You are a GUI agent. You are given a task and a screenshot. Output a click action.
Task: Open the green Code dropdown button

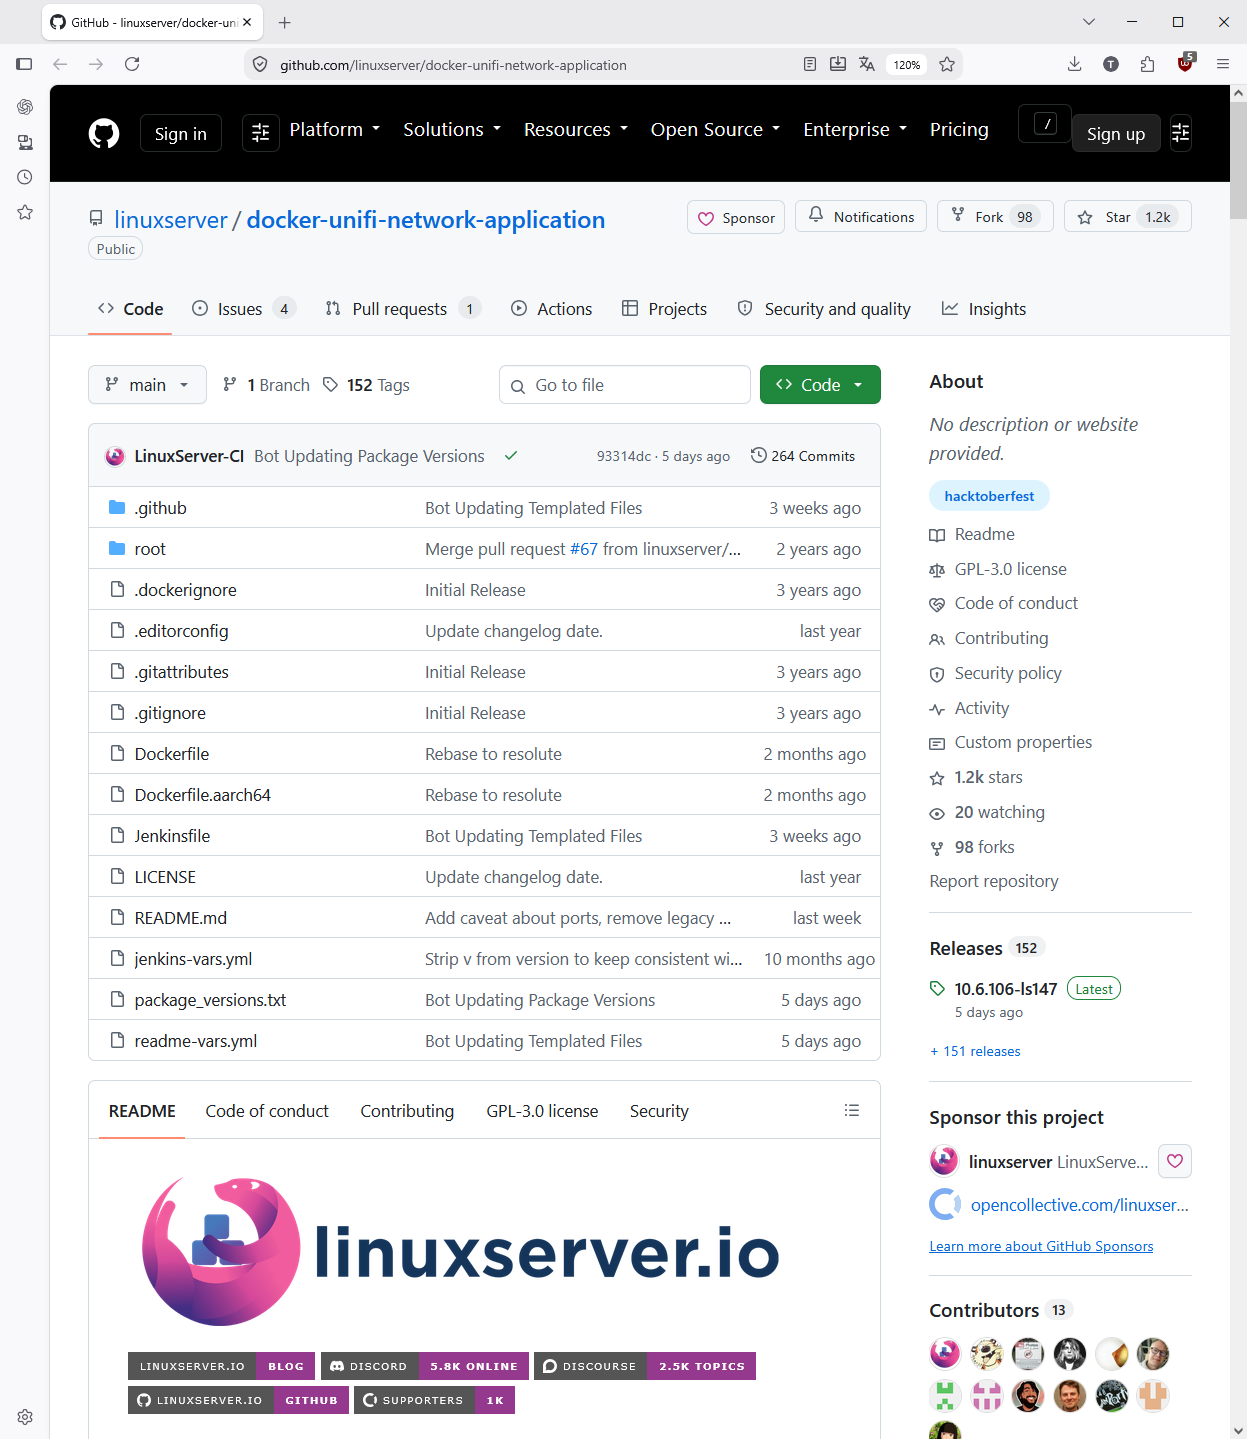click(x=820, y=385)
